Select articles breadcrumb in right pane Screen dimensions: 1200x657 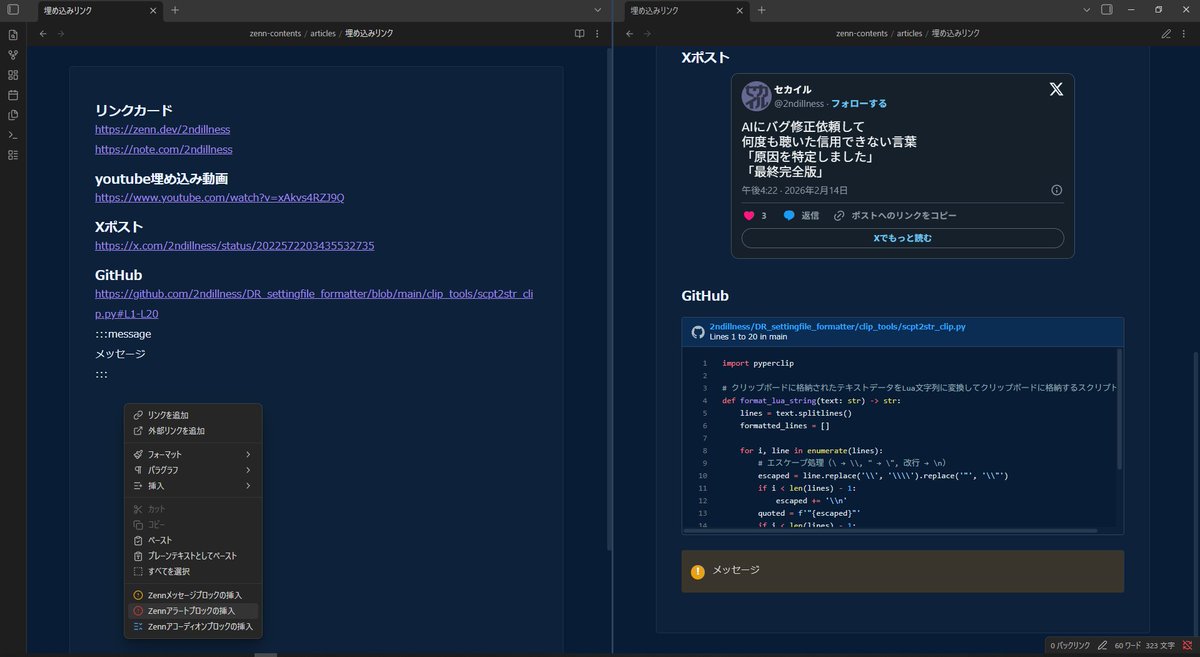(x=909, y=33)
